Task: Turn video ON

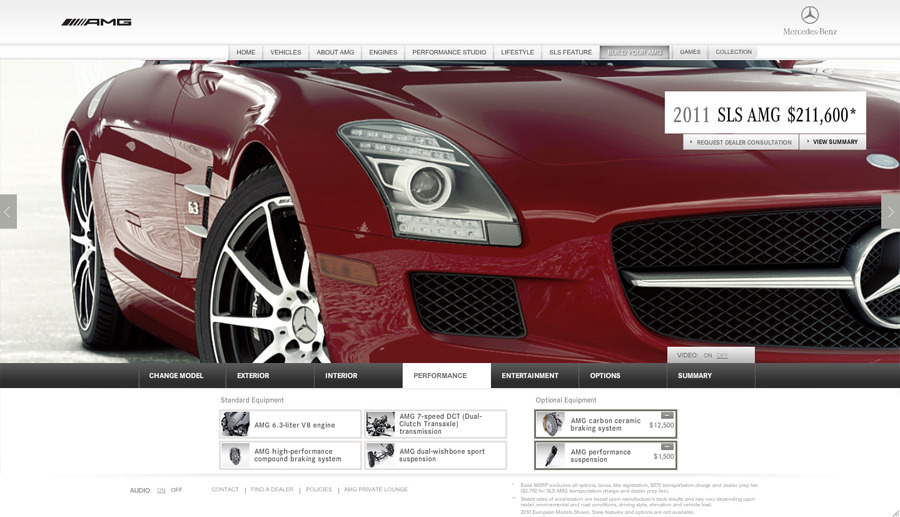Action: coord(708,356)
